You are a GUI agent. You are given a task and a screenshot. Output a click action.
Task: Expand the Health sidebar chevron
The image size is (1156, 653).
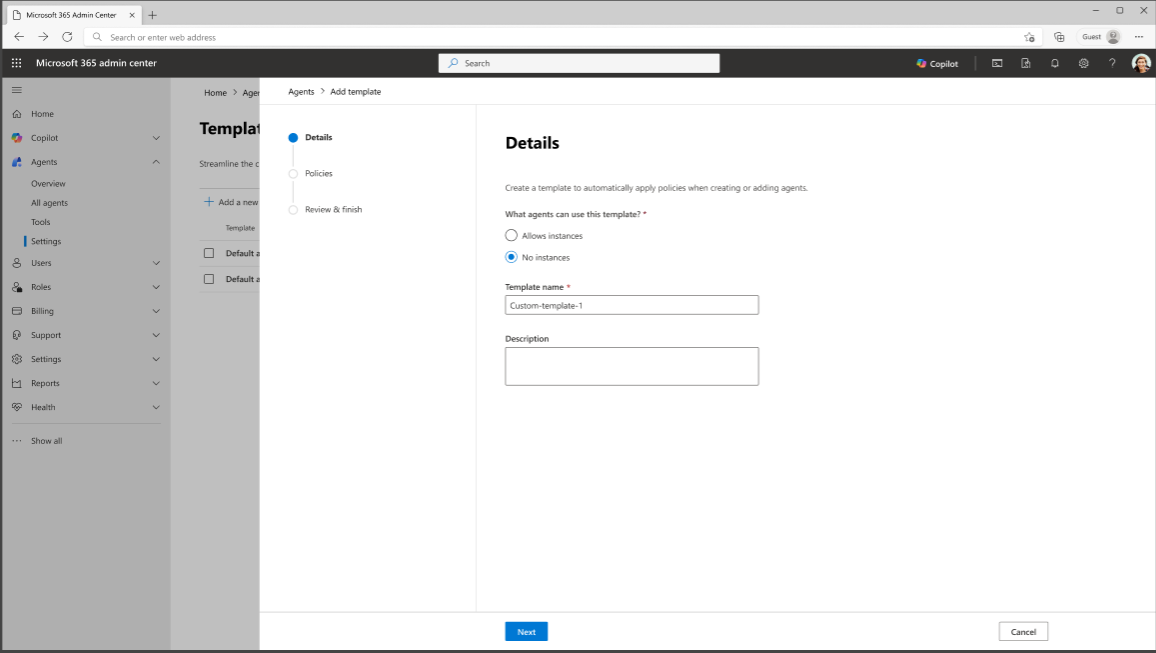pos(156,408)
